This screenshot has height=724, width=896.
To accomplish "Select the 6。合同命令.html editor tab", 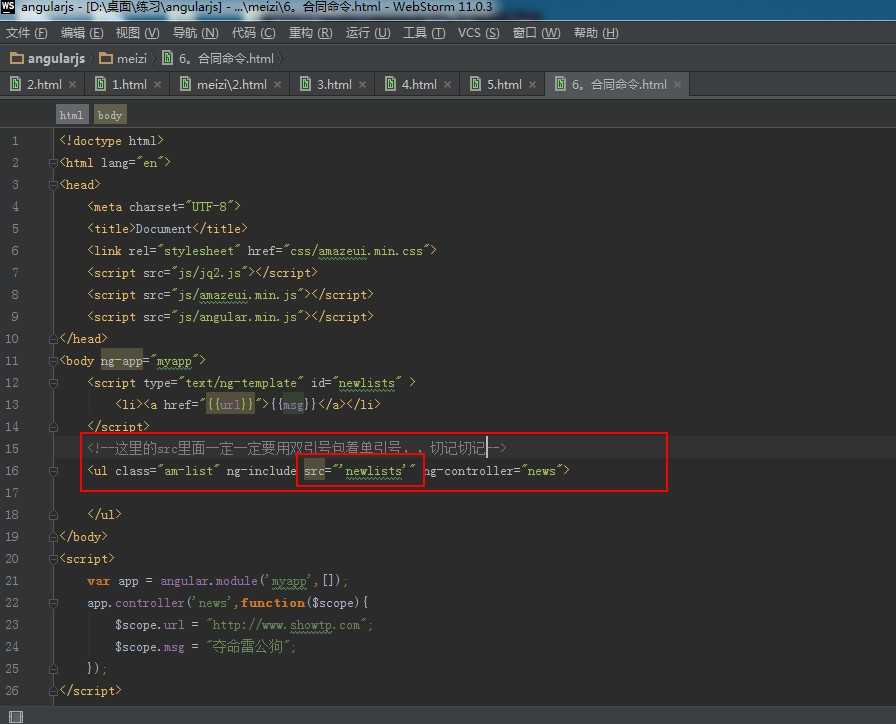I will 619,85.
